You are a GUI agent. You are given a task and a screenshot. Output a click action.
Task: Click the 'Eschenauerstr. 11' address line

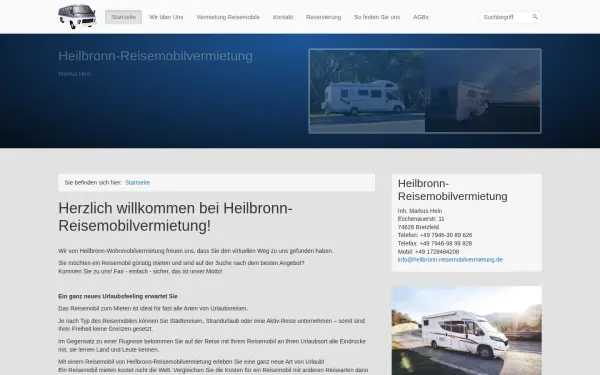click(x=421, y=219)
